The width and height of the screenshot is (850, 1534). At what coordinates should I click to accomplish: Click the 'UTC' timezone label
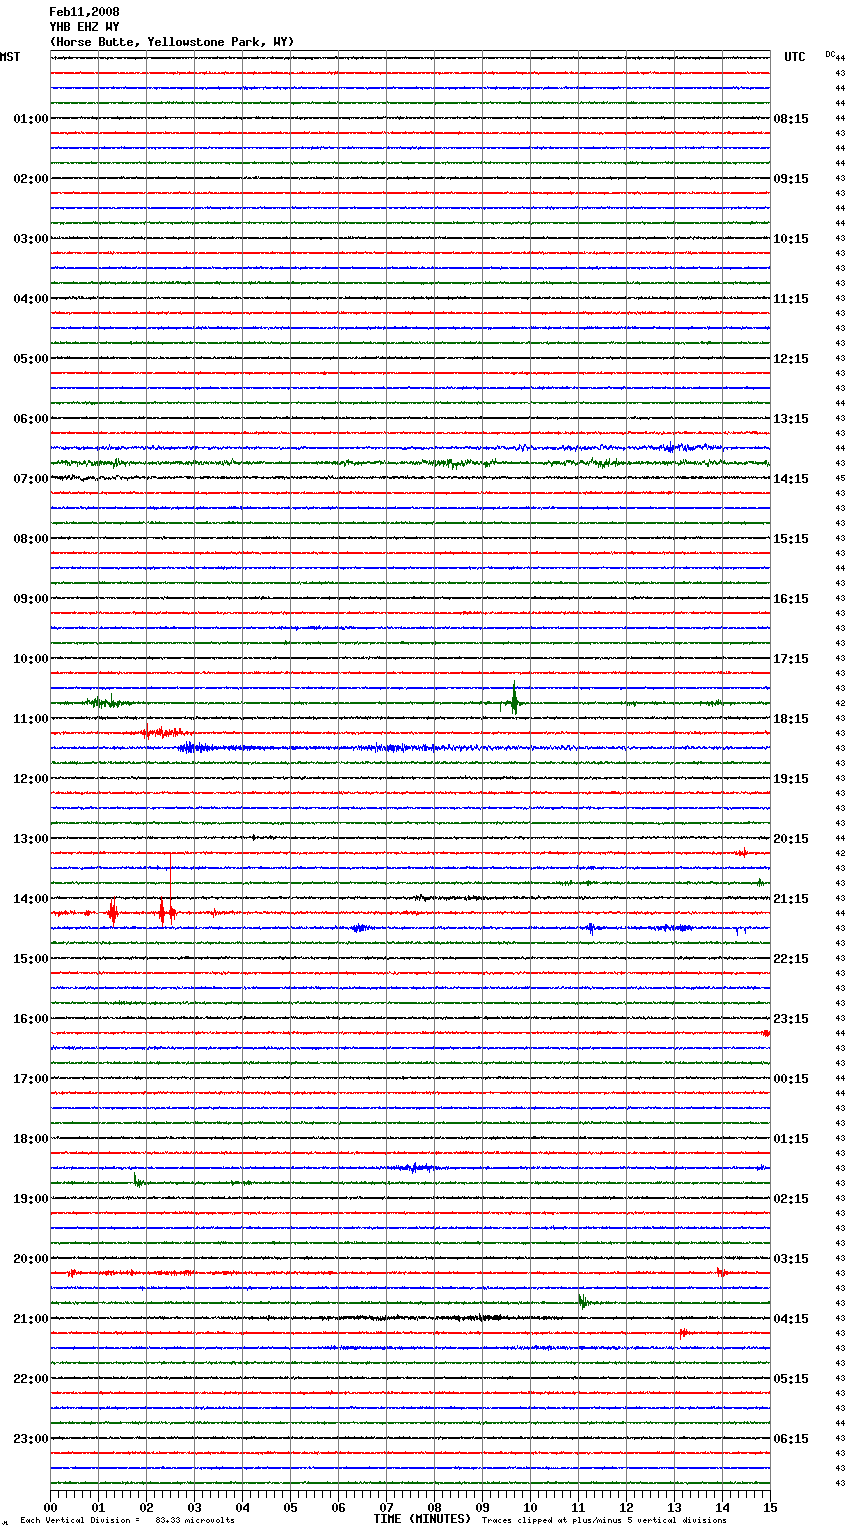pyautogui.click(x=795, y=57)
